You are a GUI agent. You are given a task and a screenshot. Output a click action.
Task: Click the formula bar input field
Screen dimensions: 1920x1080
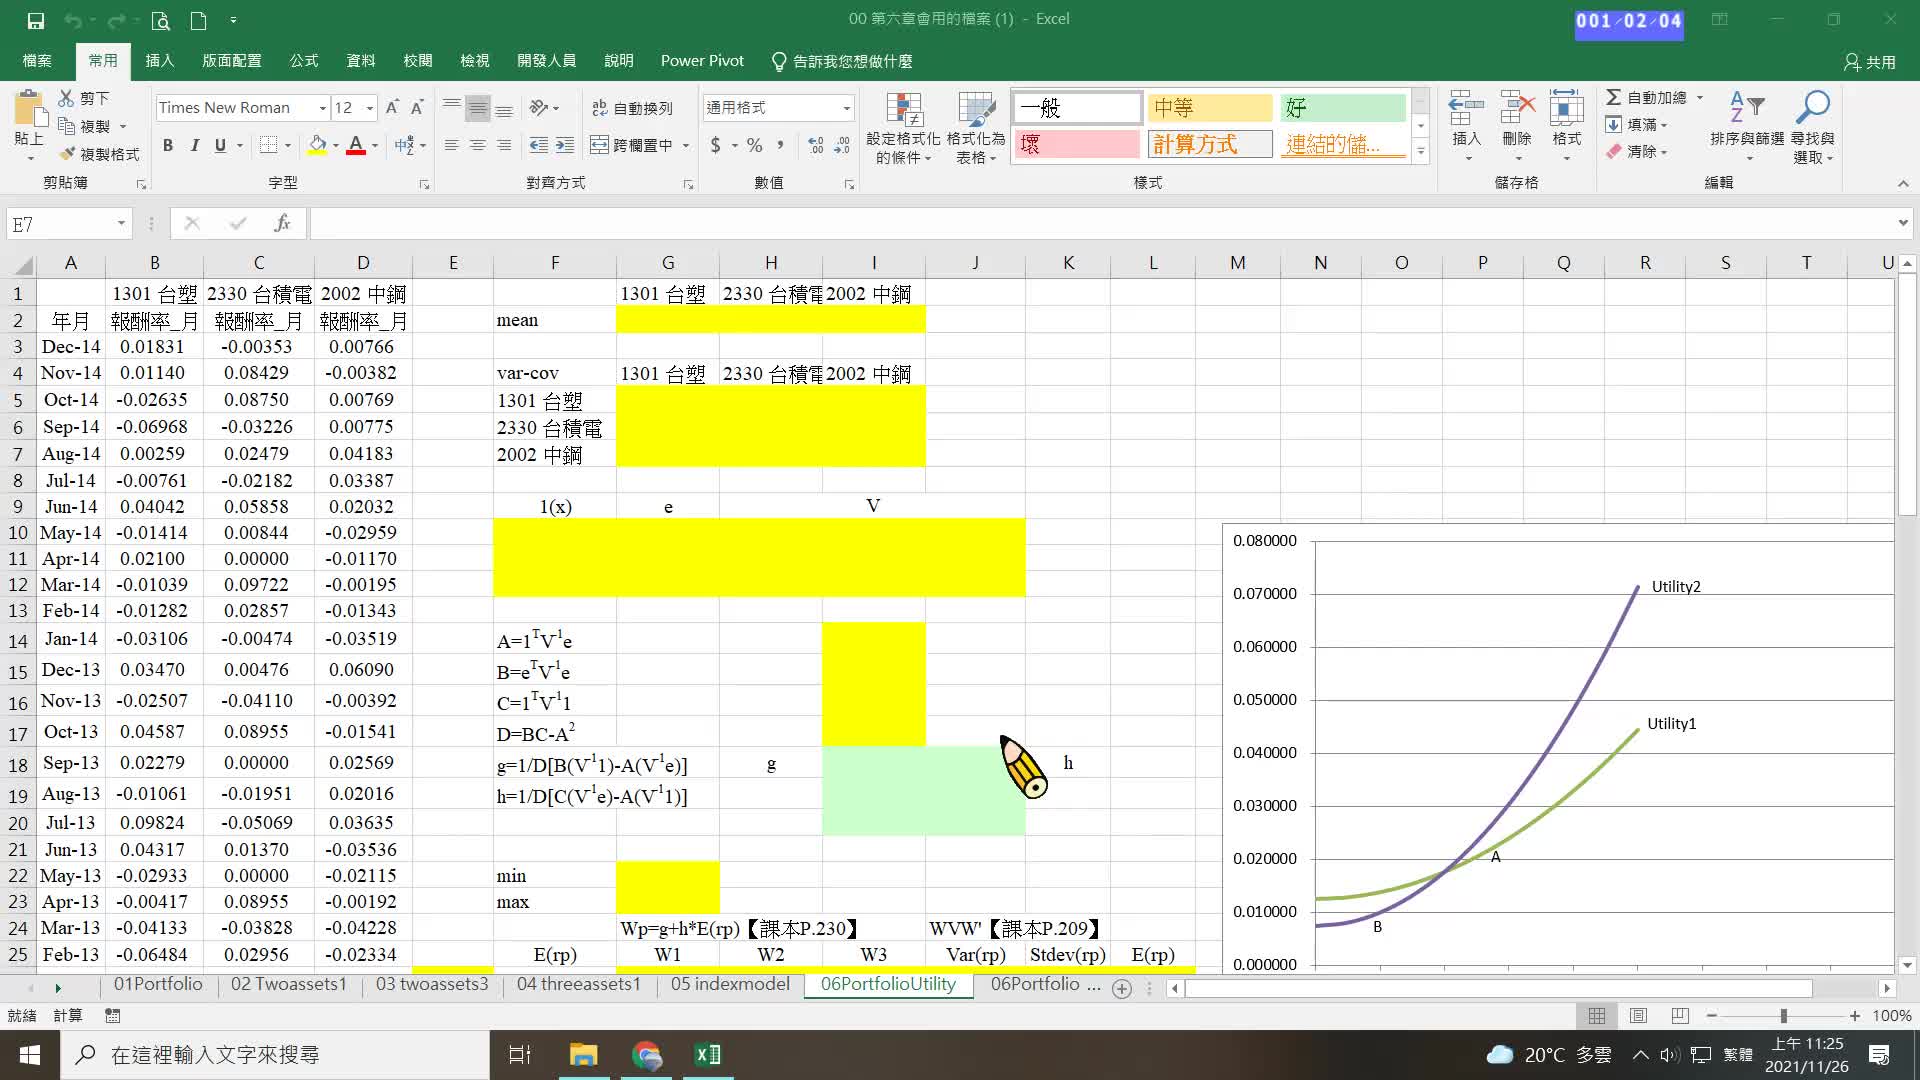pyautogui.click(x=1100, y=223)
